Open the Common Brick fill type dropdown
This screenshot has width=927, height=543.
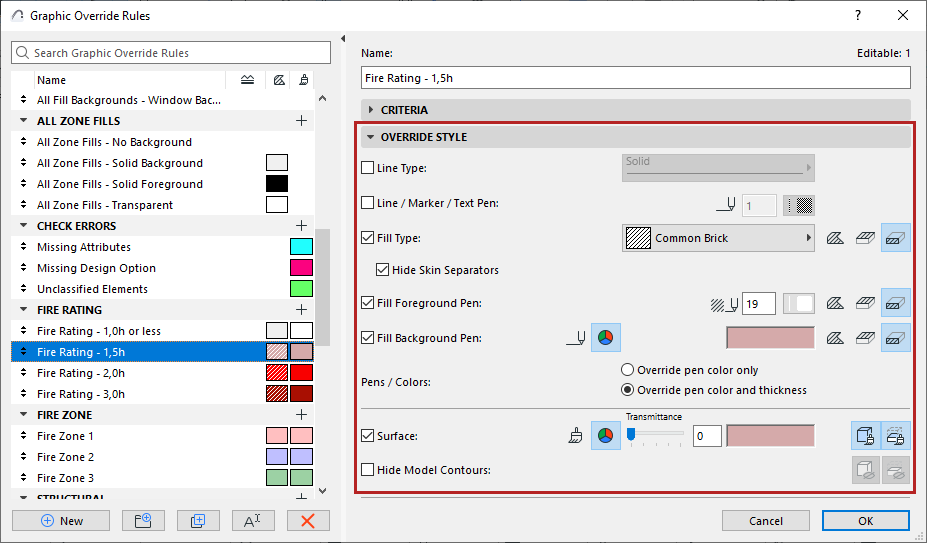pos(718,238)
